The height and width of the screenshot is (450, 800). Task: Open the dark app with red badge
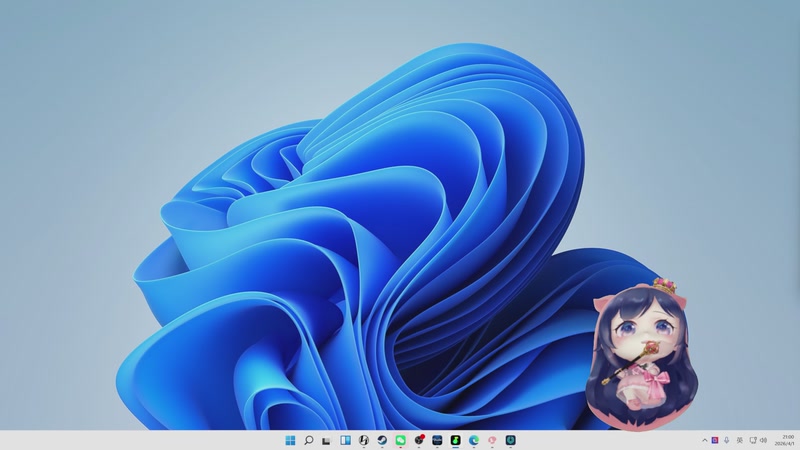coord(419,440)
